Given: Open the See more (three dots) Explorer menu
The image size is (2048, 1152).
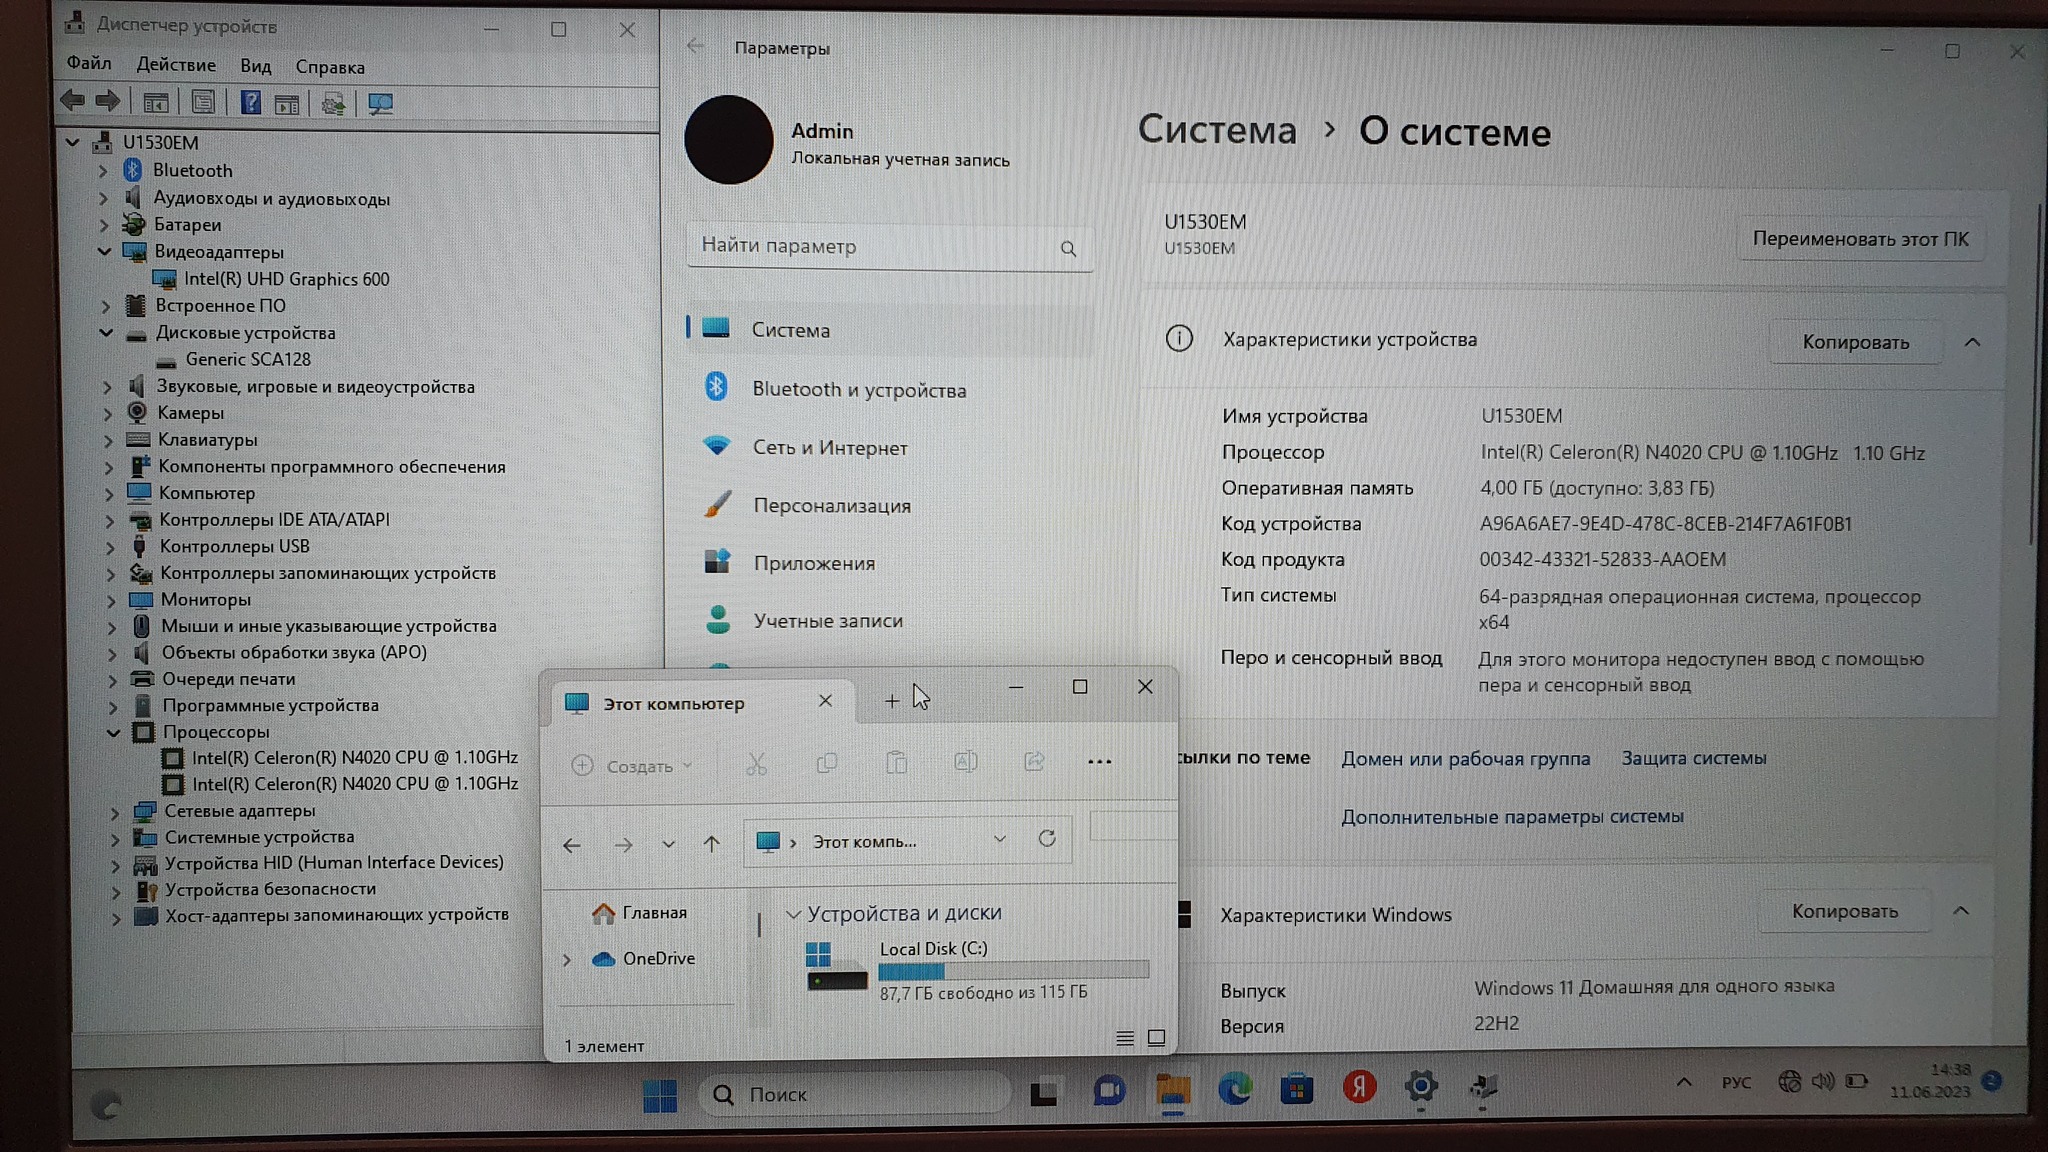Looking at the screenshot, I should coord(1099,762).
